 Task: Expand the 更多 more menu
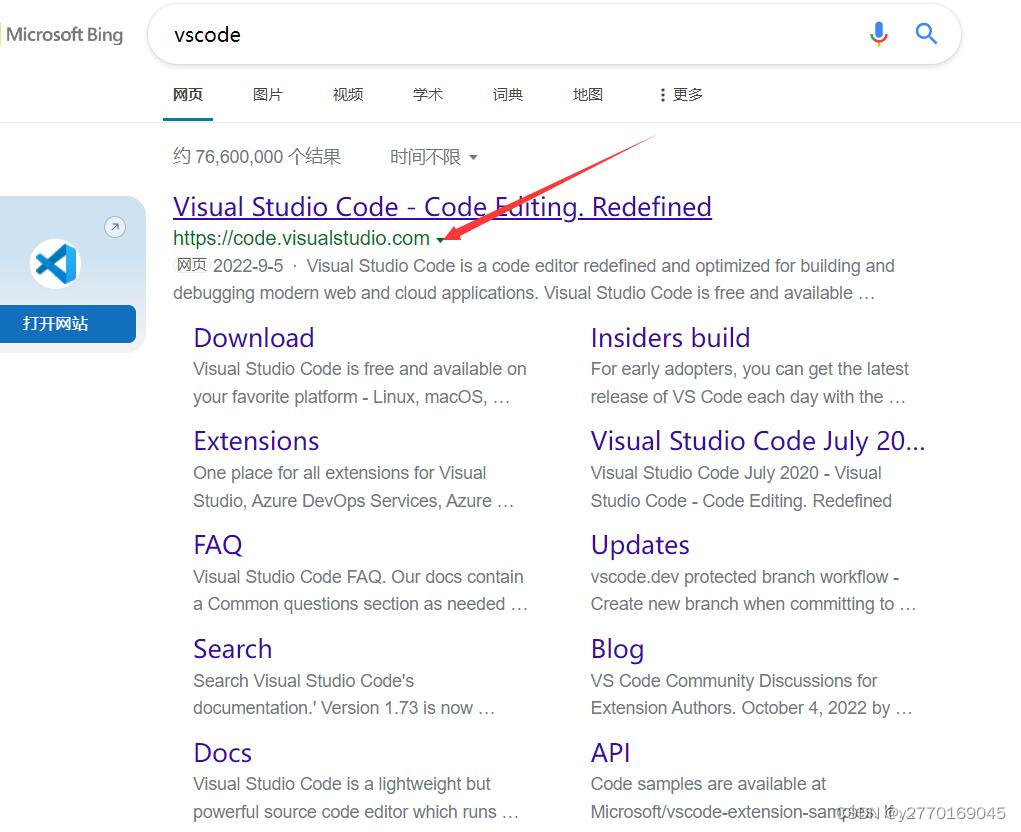pos(680,95)
